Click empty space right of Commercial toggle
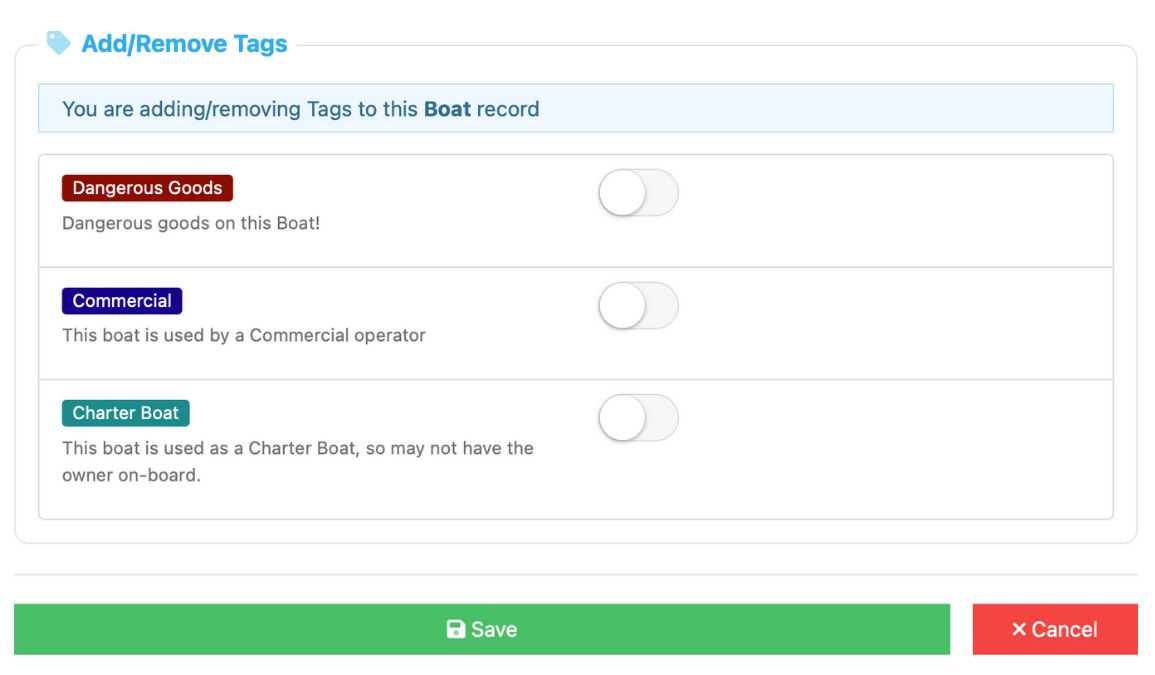 (890, 322)
